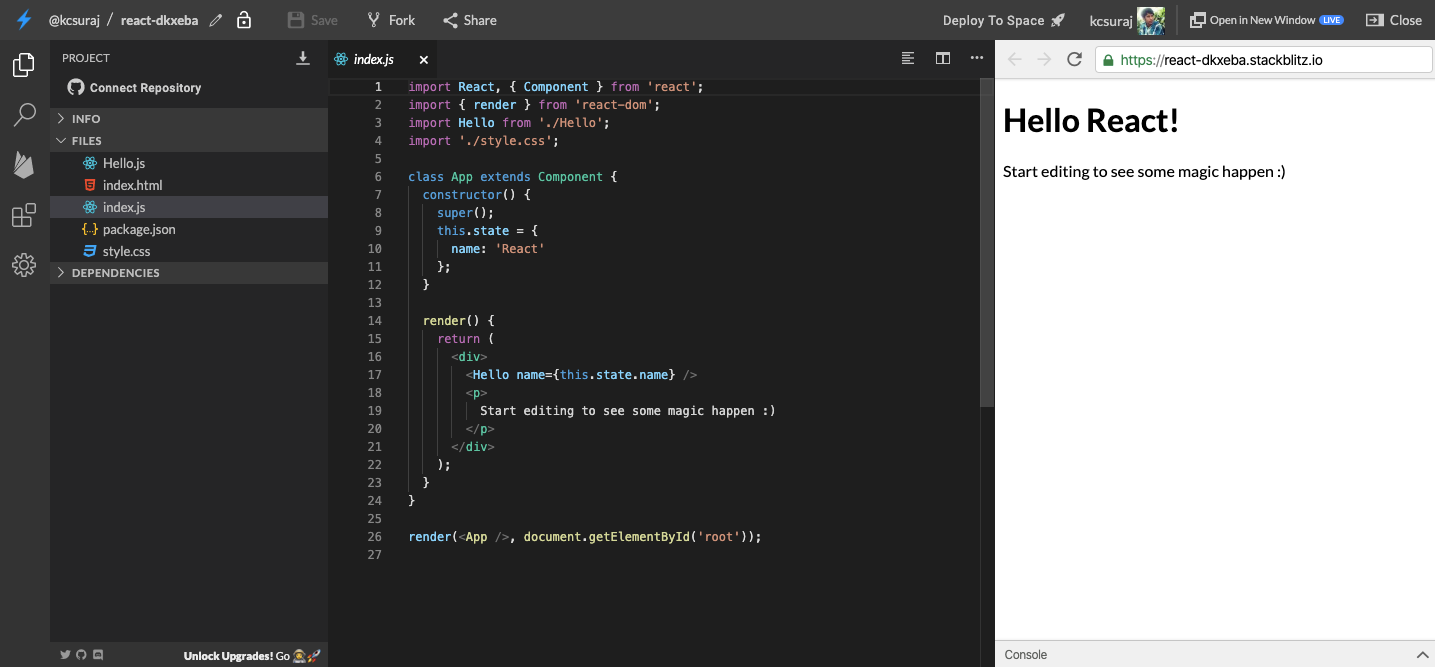Open the Search panel from the sidebar
The height and width of the screenshot is (667, 1435).
click(24, 115)
